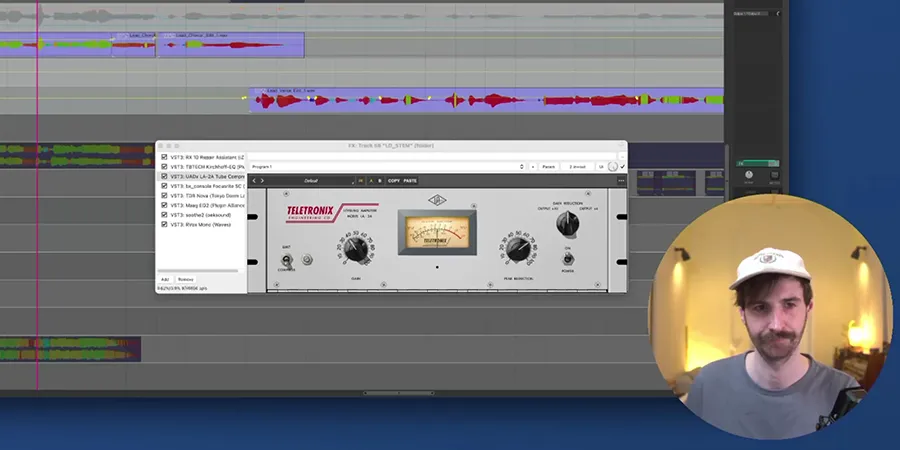Click the screw control beside Limit/Compress switch
Screen dimensions: 900x450
click(307, 259)
